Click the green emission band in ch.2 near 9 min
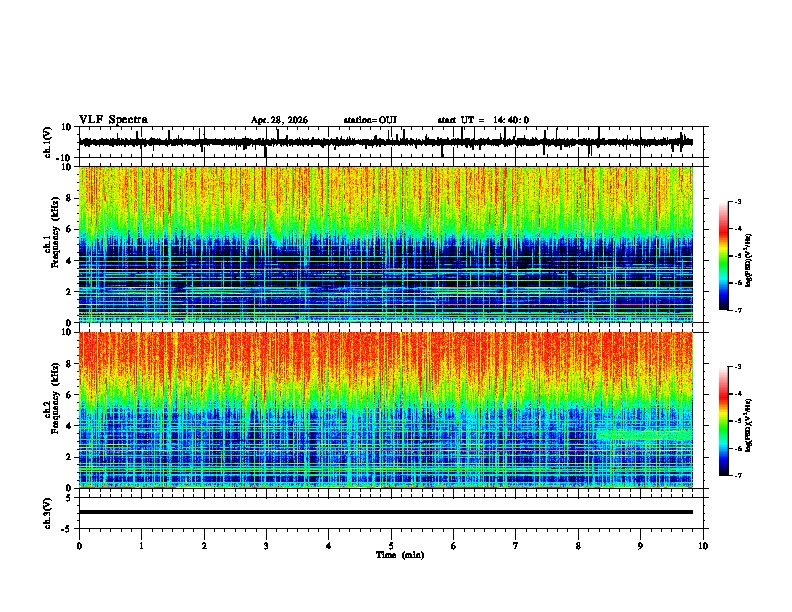 click(645, 435)
